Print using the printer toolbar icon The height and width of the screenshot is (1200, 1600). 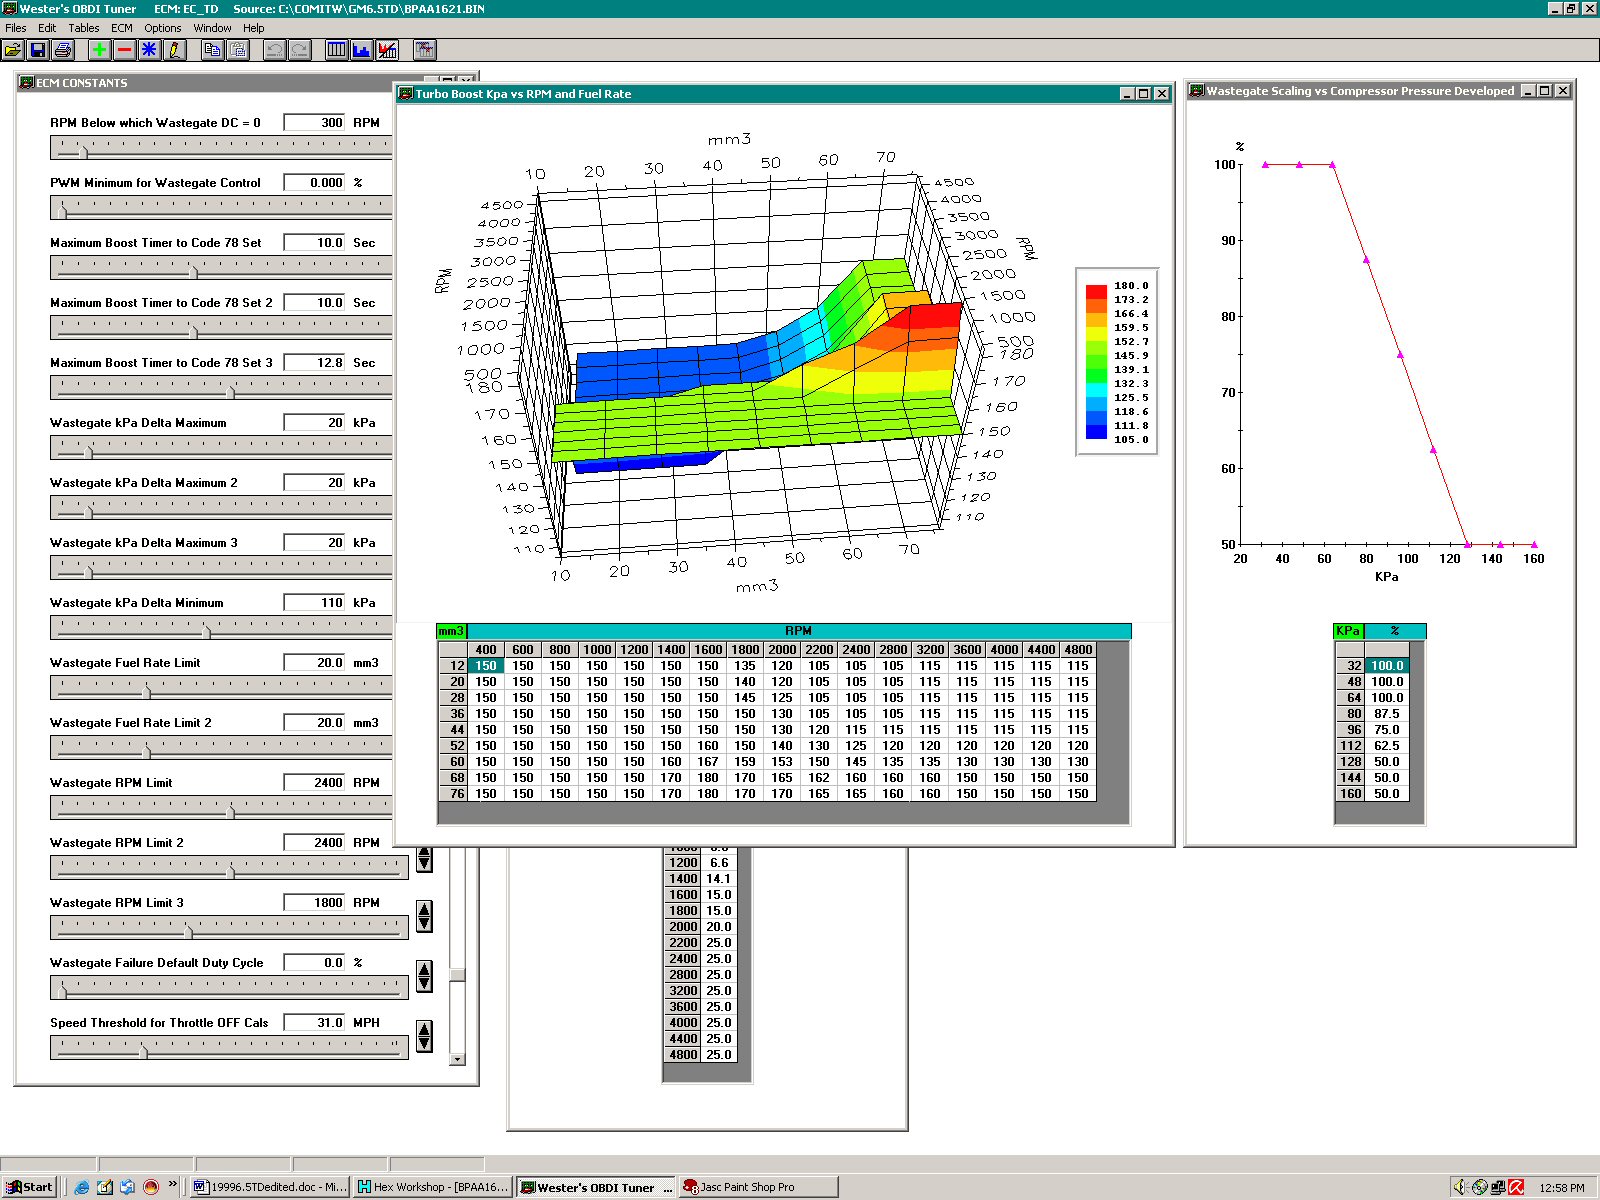pos(63,49)
